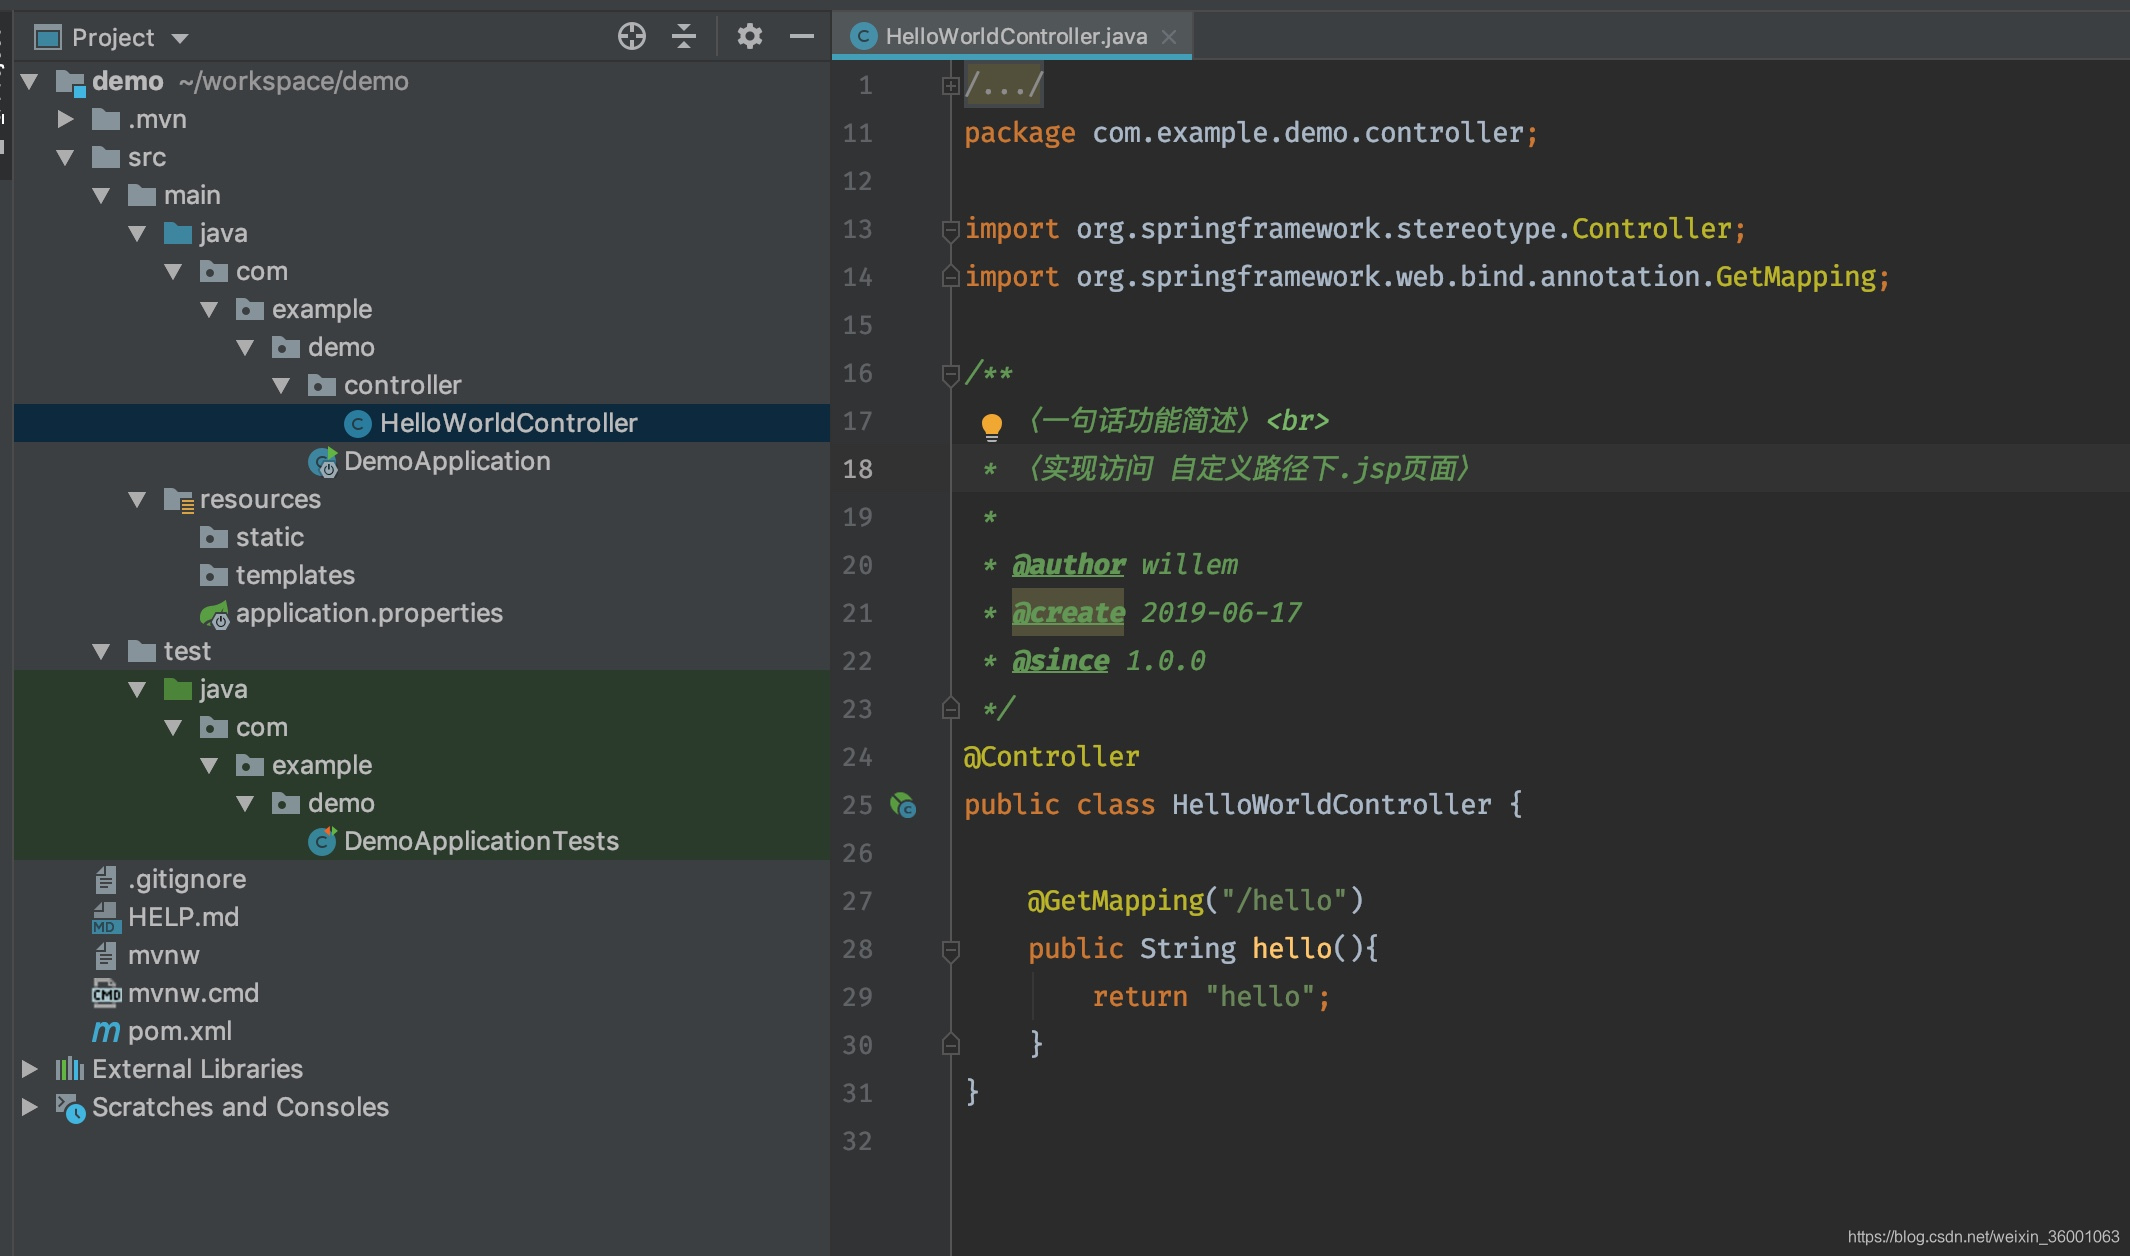
Task: Select the static folder
Action: click(x=270, y=537)
